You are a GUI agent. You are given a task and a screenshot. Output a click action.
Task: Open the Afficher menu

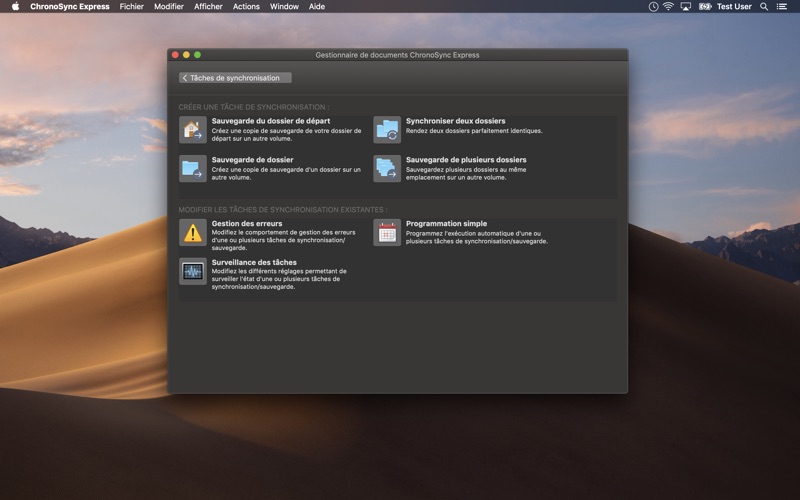coord(208,7)
